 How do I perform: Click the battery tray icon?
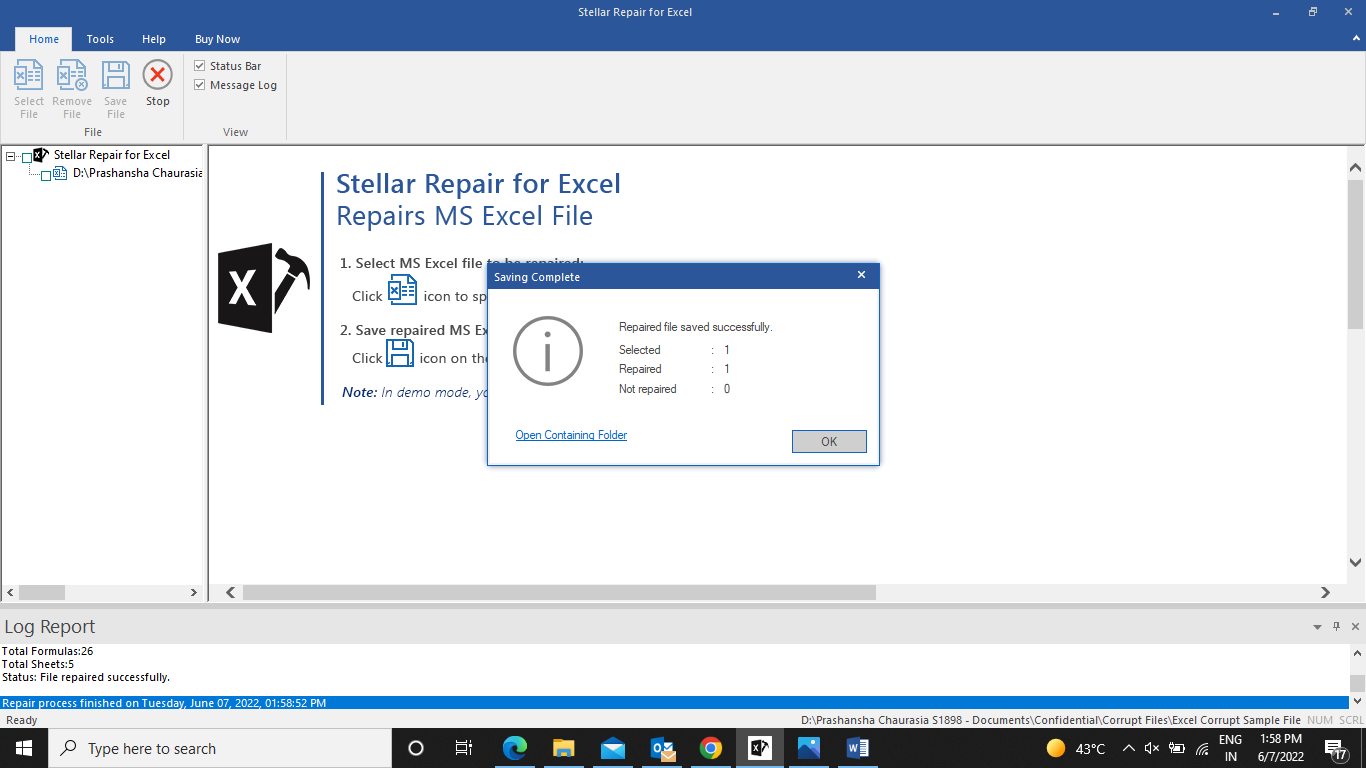1177,748
